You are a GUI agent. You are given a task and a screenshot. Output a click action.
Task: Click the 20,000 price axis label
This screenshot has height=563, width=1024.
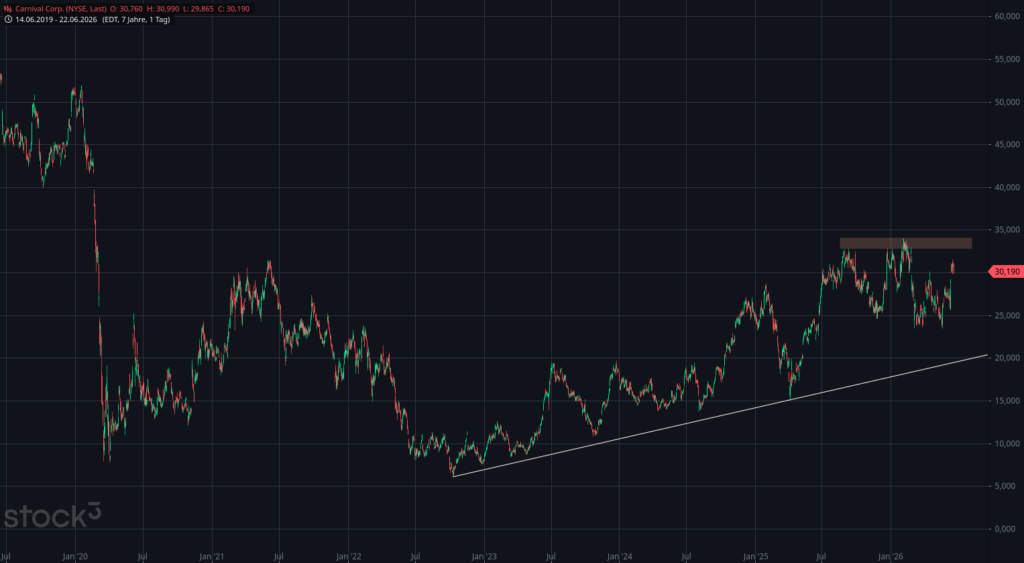(1007, 358)
